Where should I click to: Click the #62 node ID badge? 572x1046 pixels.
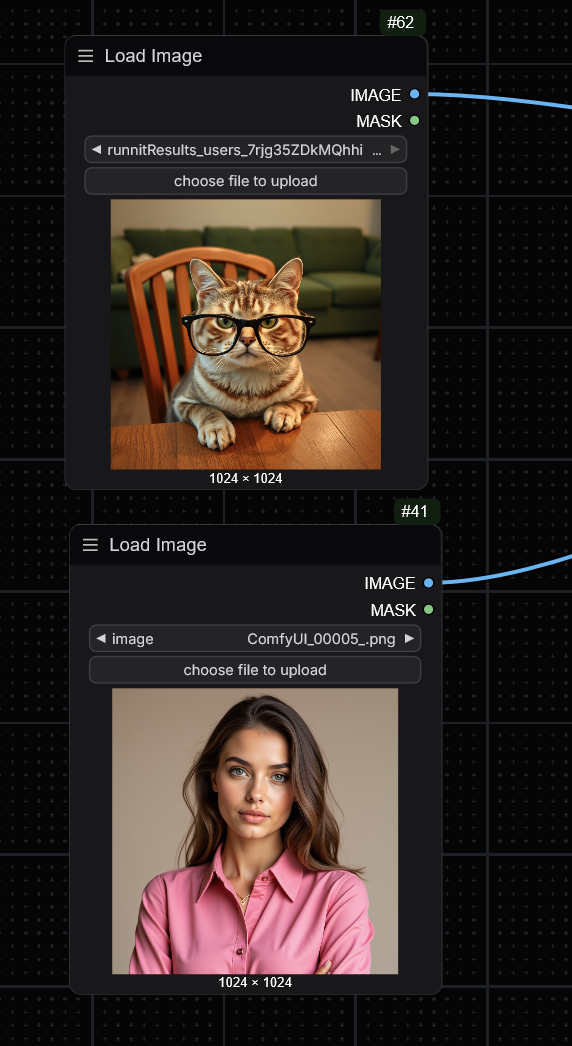[400, 22]
